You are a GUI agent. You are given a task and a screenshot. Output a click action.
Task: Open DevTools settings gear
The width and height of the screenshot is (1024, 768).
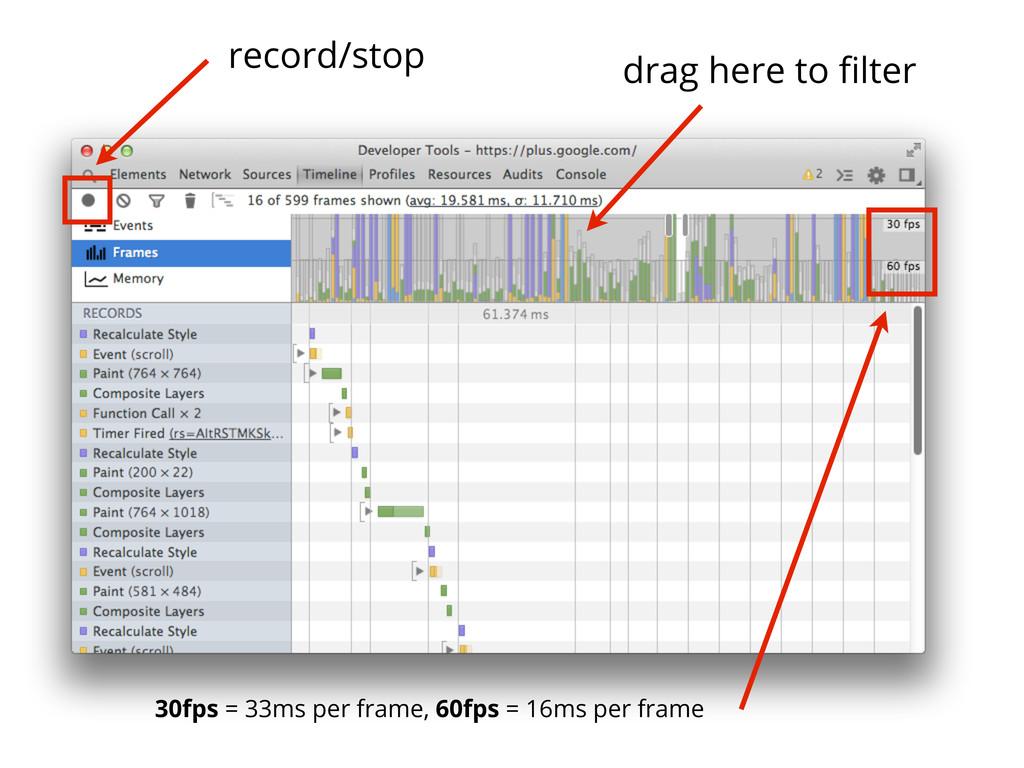(x=876, y=175)
